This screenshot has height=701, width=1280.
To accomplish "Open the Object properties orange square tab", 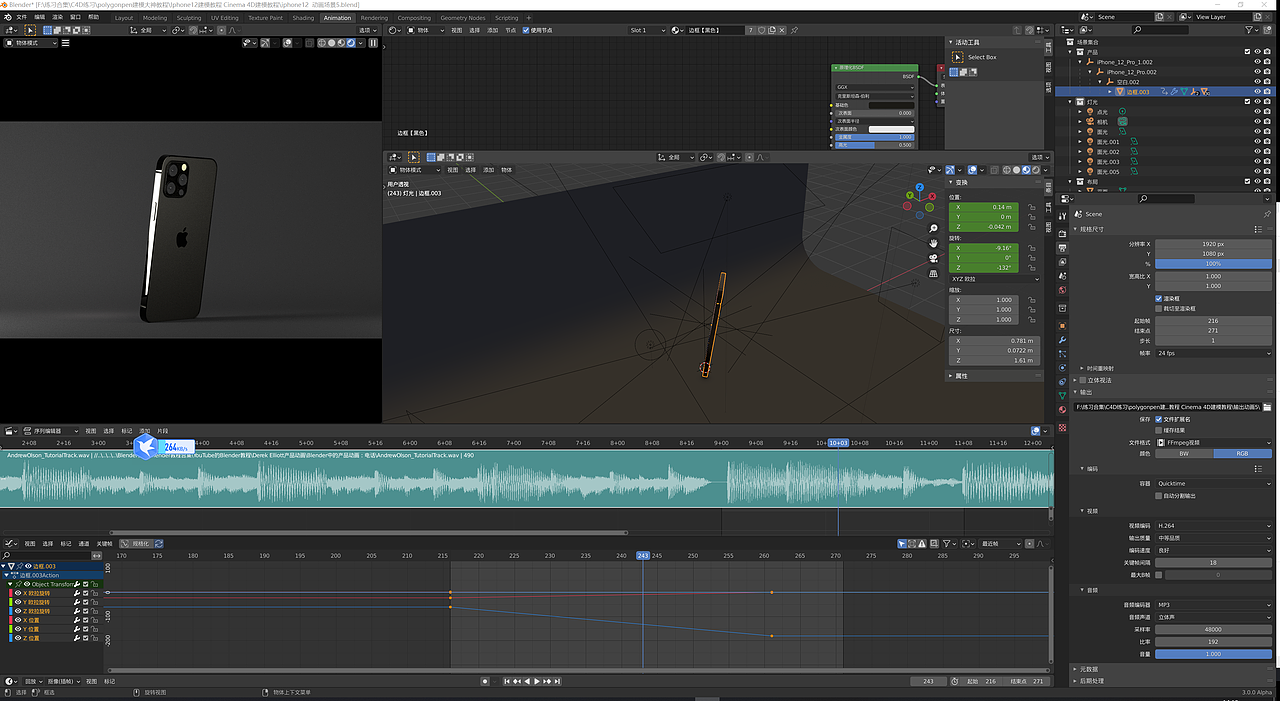I will 1062,325.
